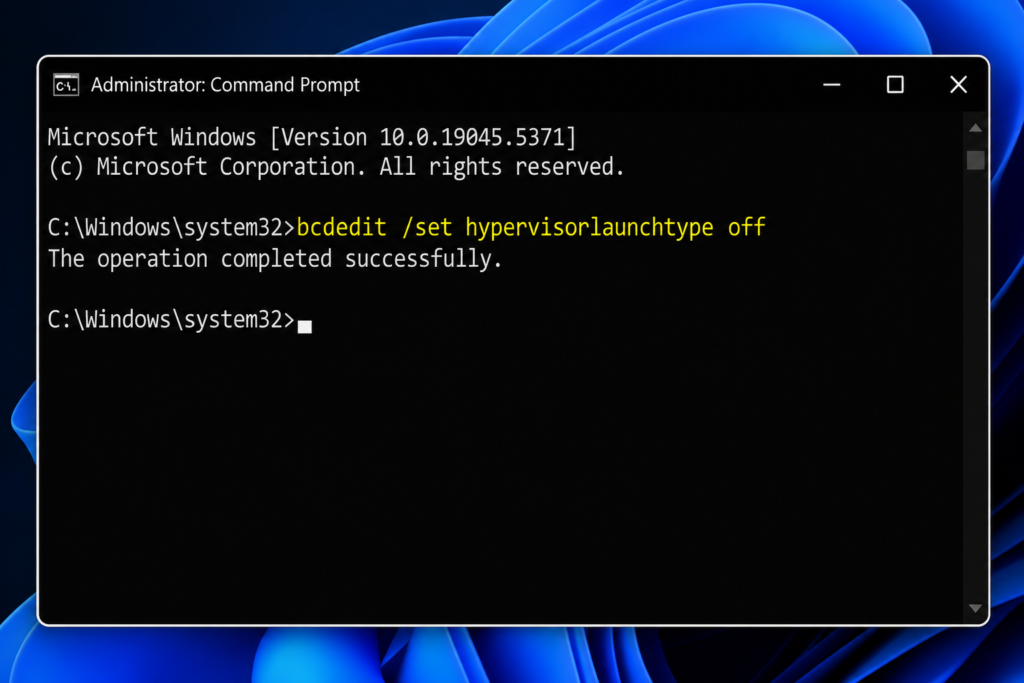1024x683 pixels.
Task: Click the scrollbar up arrow
Action: point(975,128)
